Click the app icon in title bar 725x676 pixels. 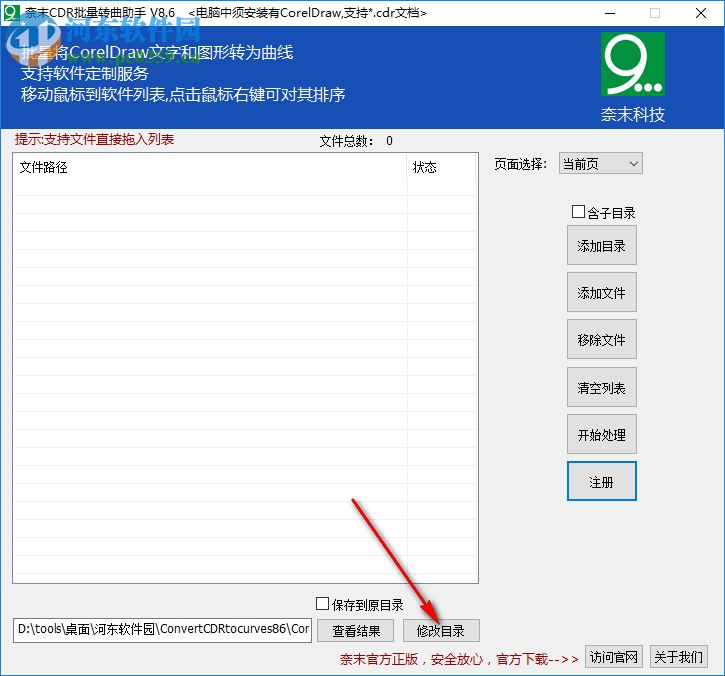tap(11, 12)
